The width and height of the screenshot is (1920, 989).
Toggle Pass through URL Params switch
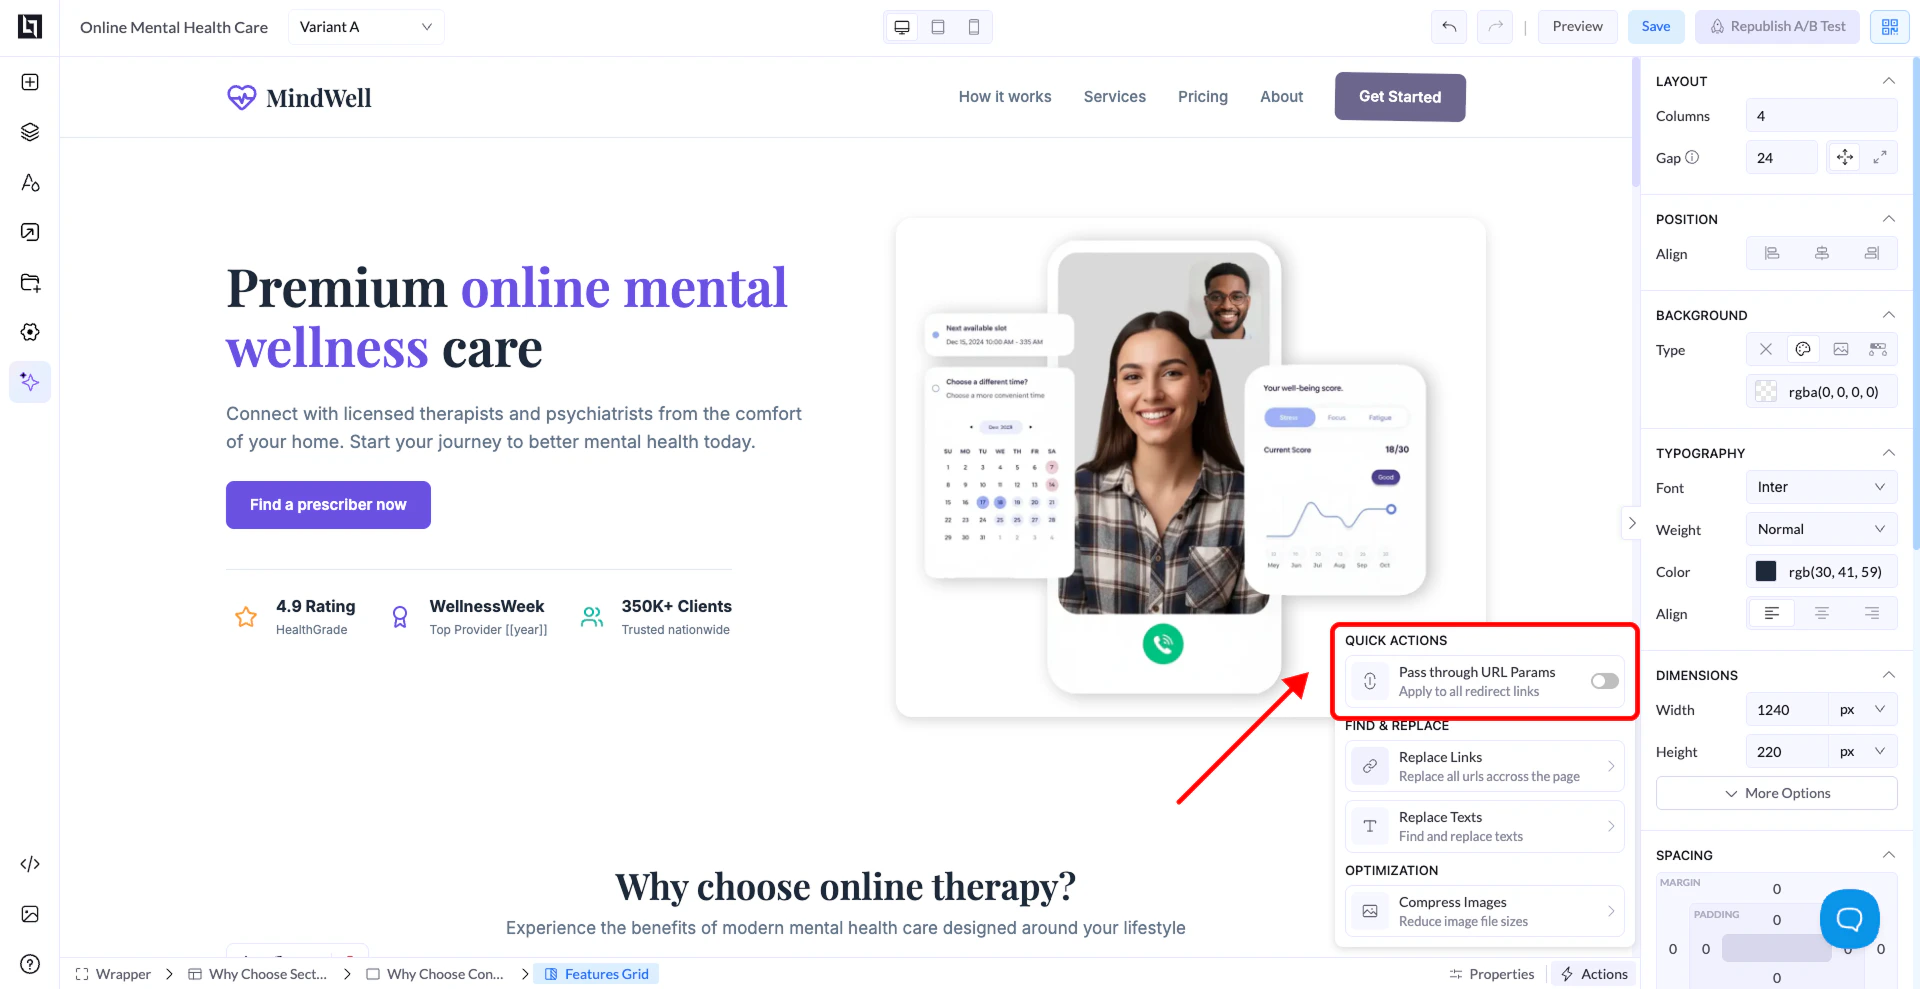[1605, 681]
